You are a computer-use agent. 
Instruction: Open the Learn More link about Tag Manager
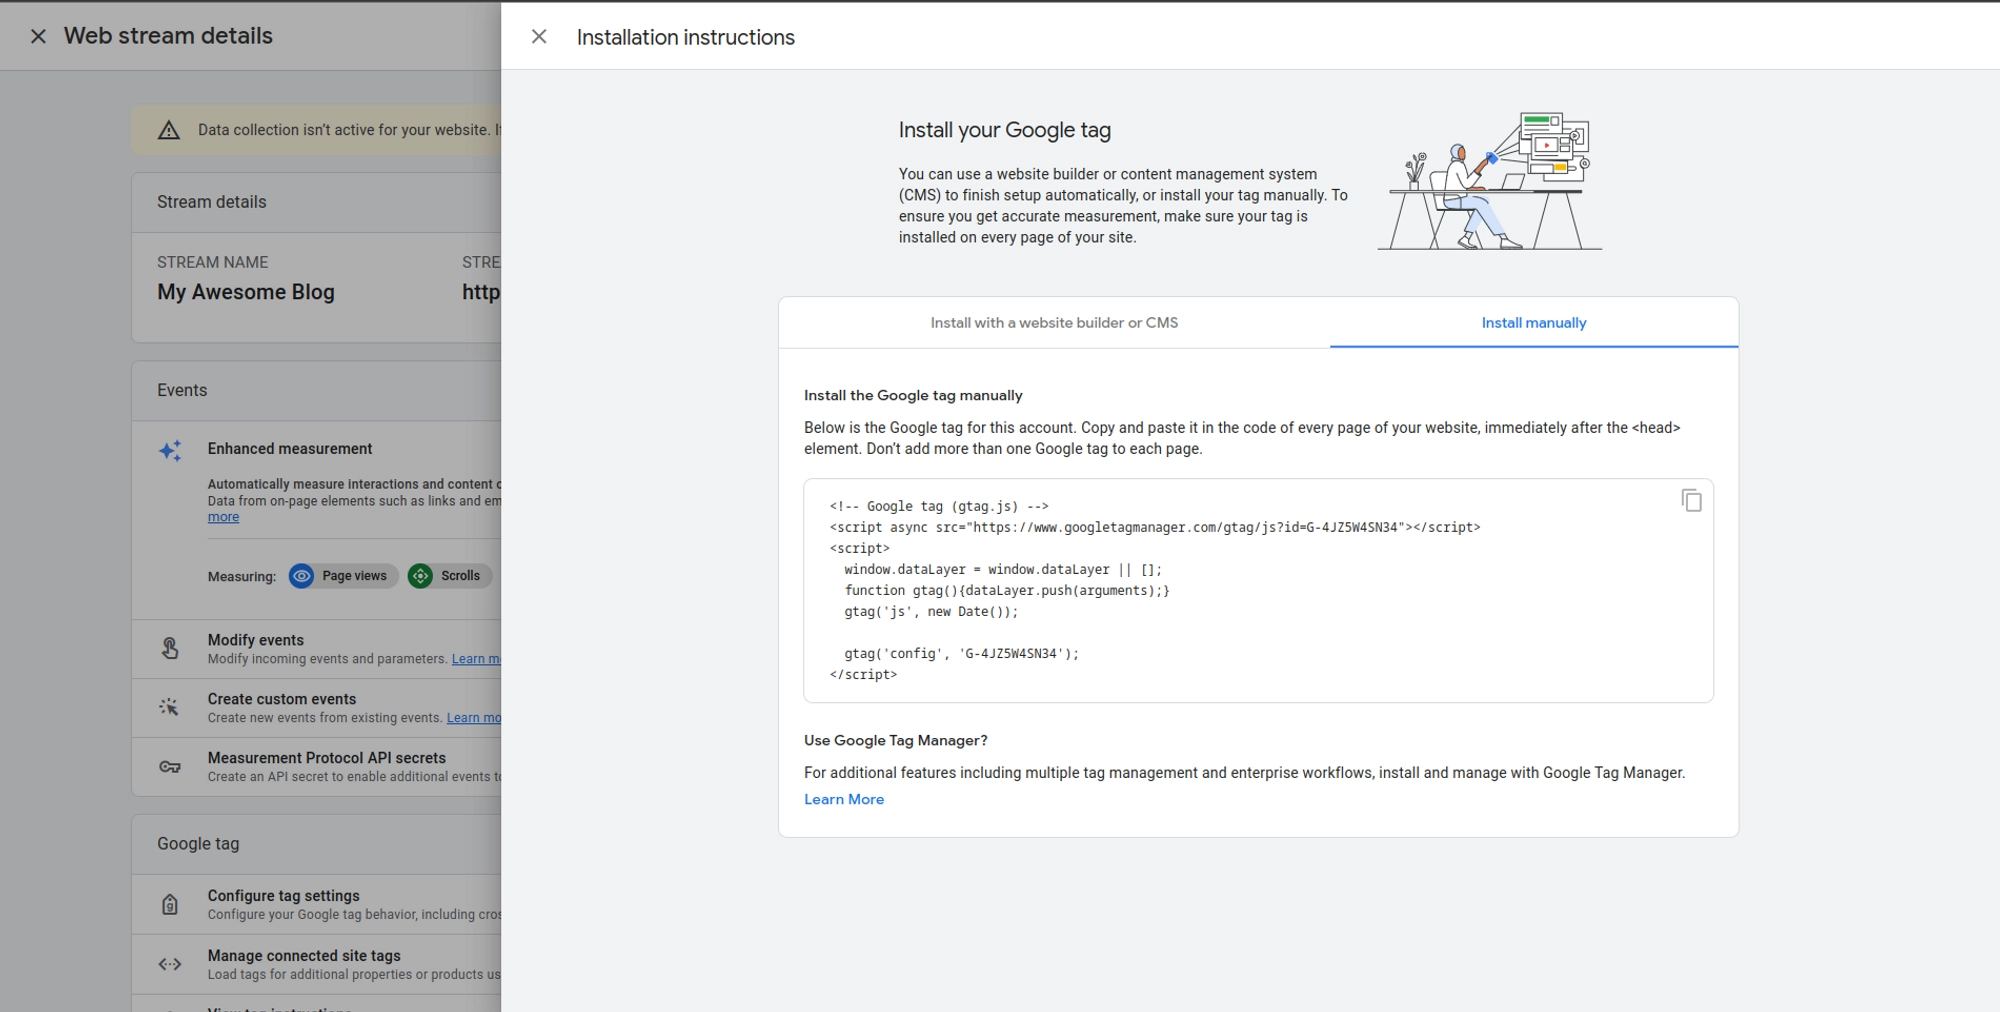click(844, 799)
